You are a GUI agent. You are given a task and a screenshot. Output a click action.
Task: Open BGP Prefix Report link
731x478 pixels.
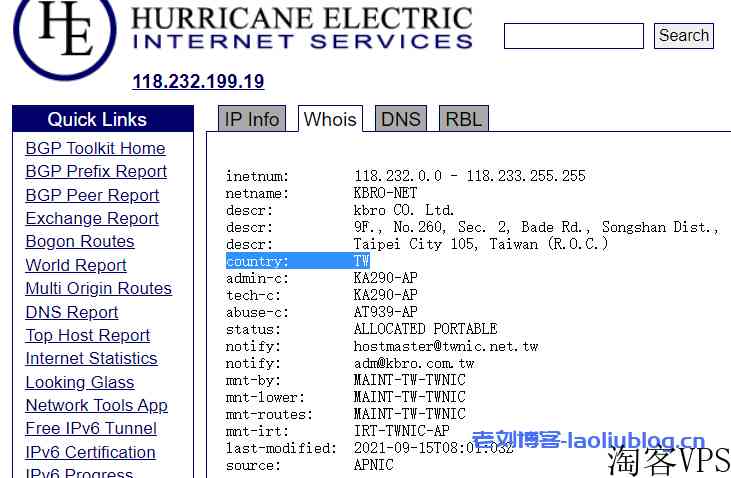coord(96,172)
